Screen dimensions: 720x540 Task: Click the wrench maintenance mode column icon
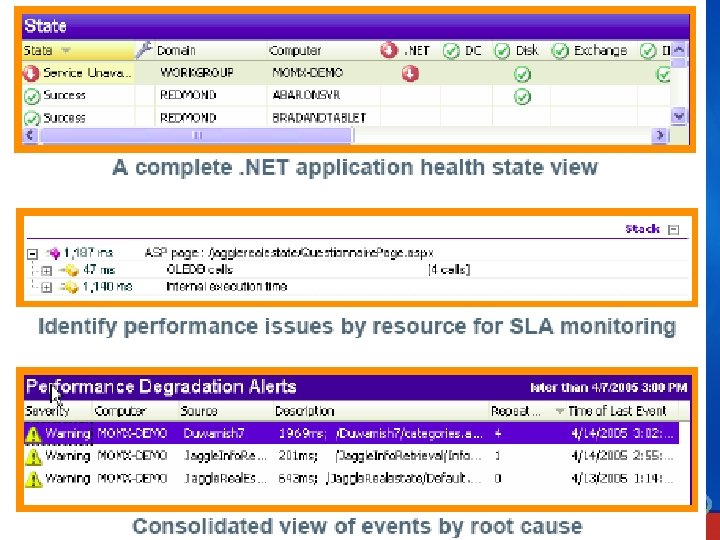[x=144, y=50]
